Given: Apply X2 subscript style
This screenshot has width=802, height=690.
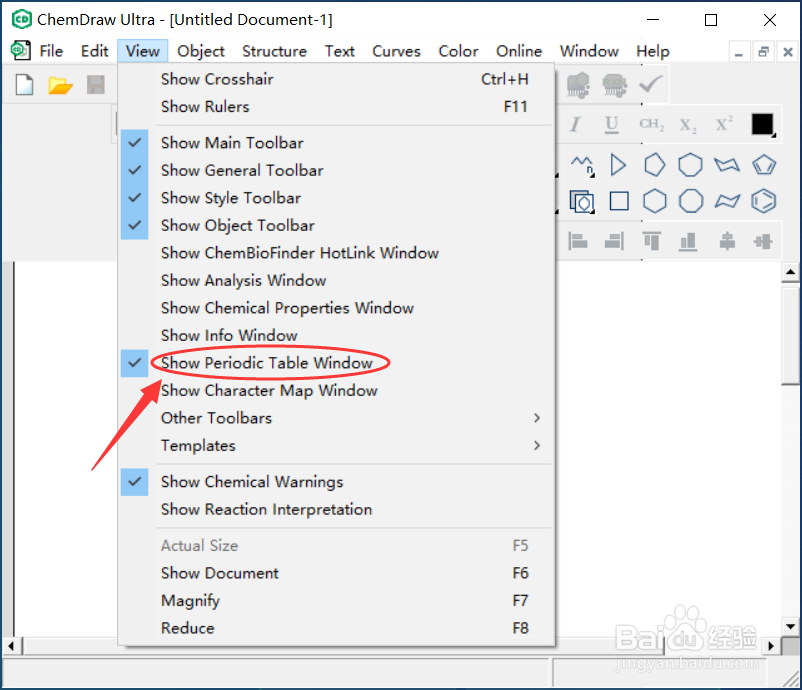Looking at the screenshot, I should (x=687, y=125).
